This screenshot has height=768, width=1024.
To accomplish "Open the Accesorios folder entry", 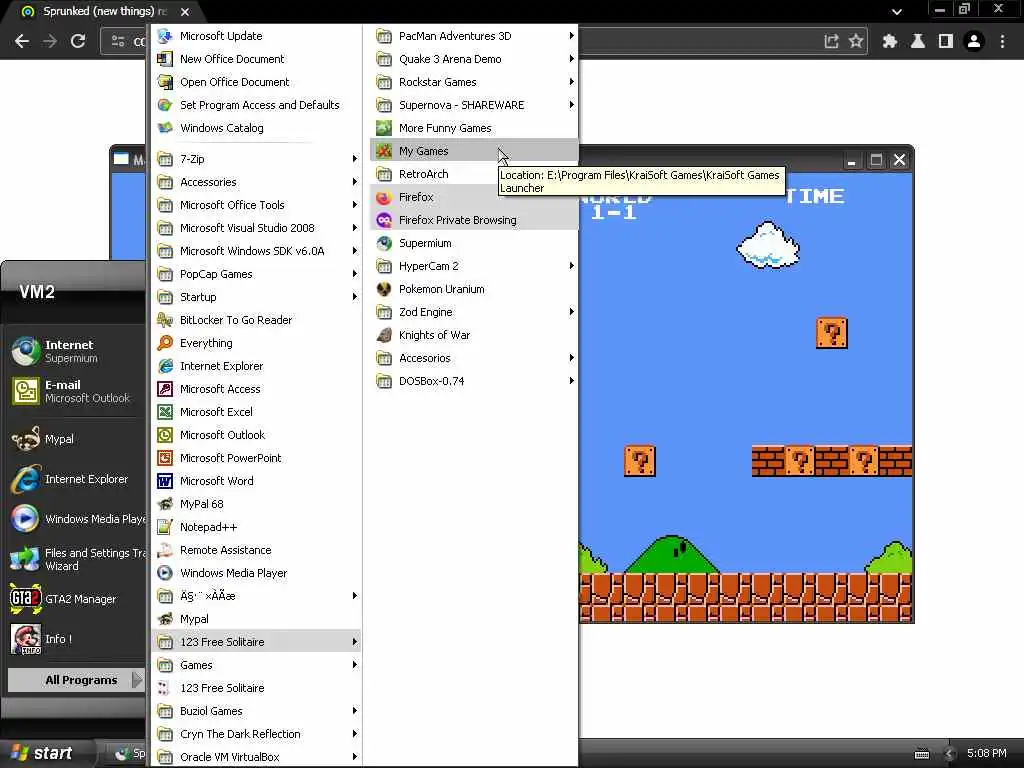I will click(x=474, y=358).
